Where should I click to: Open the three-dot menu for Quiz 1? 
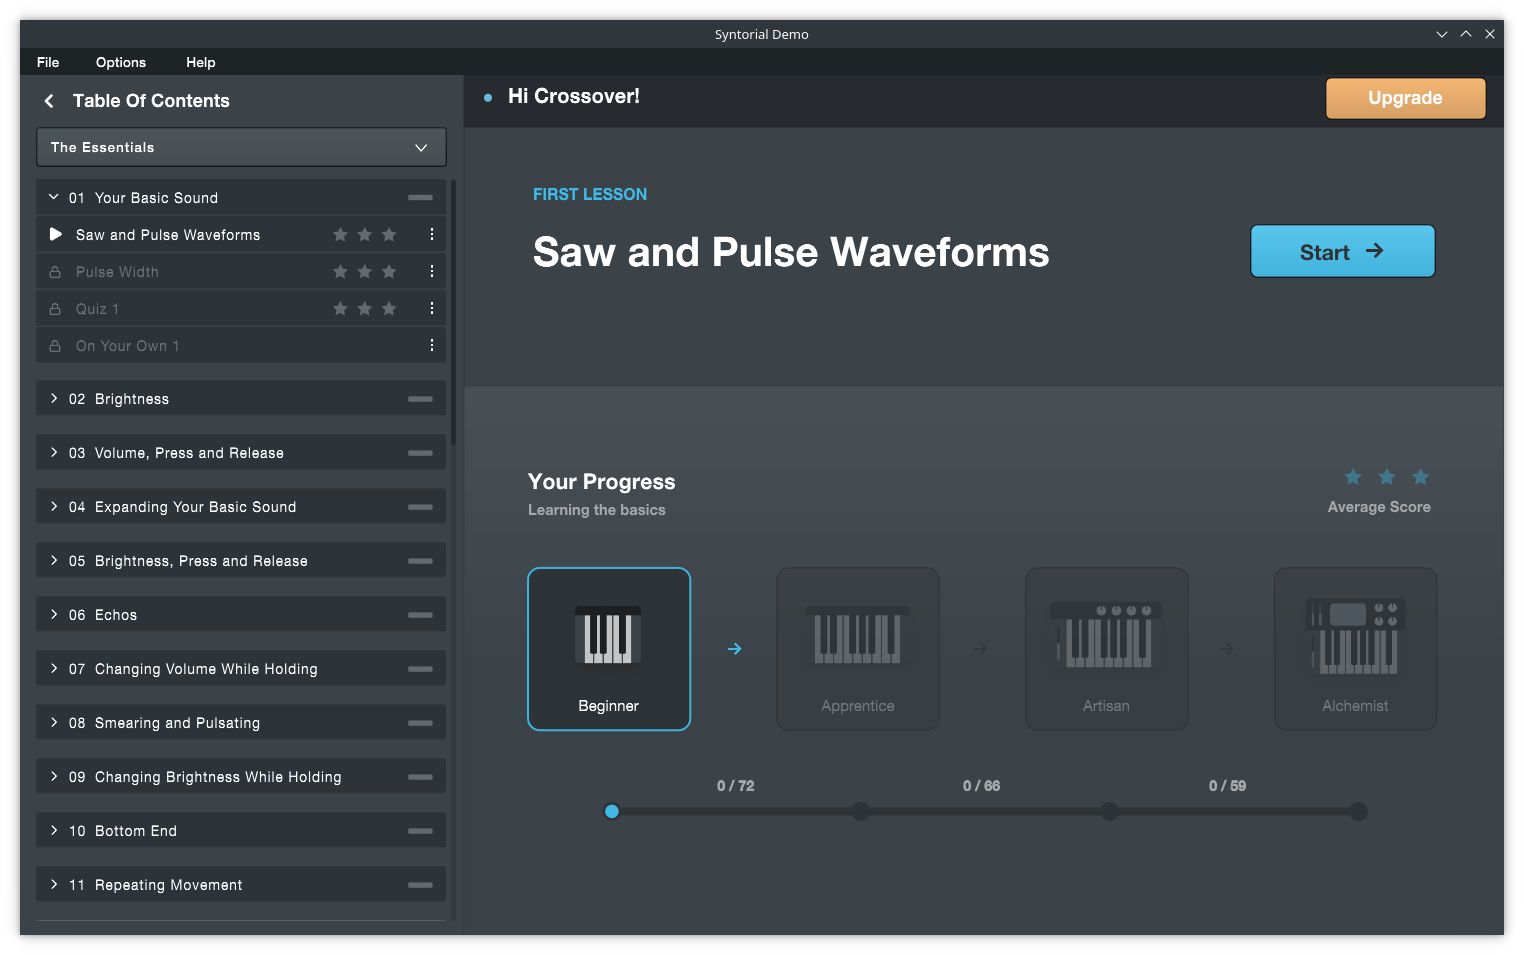click(x=431, y=308)
